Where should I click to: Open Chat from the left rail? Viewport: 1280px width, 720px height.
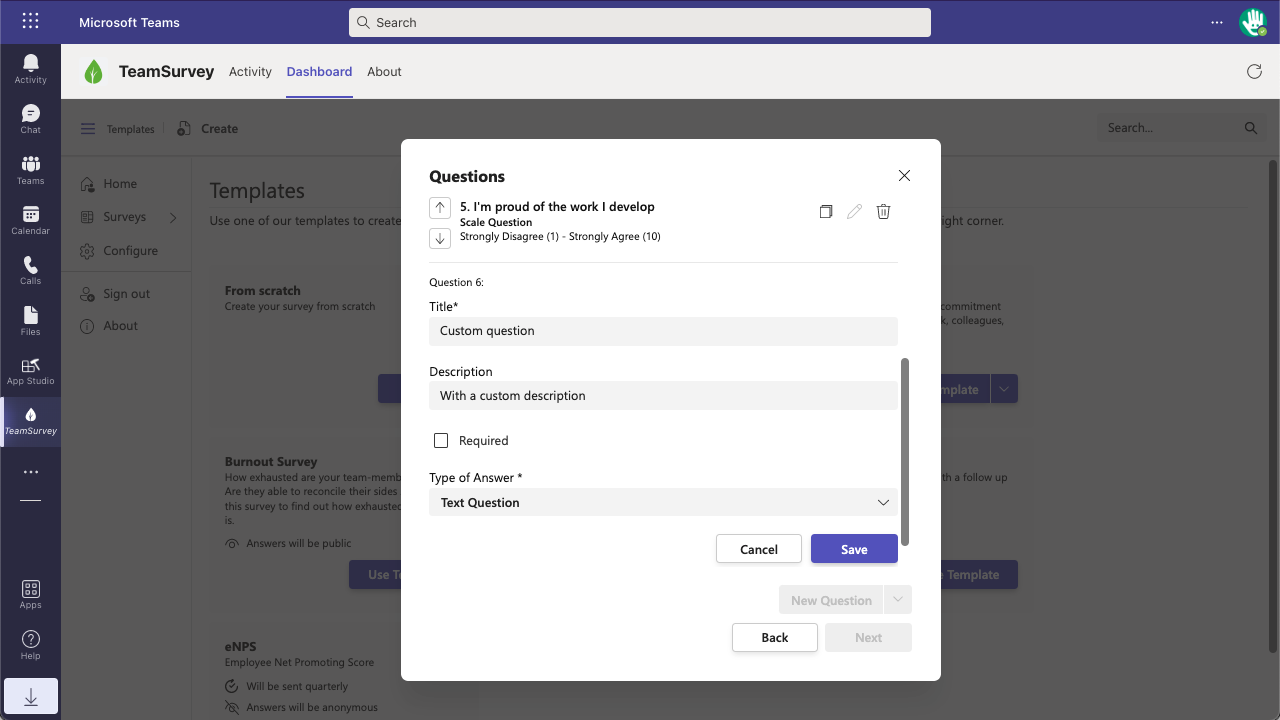click(x=30, y=119)
